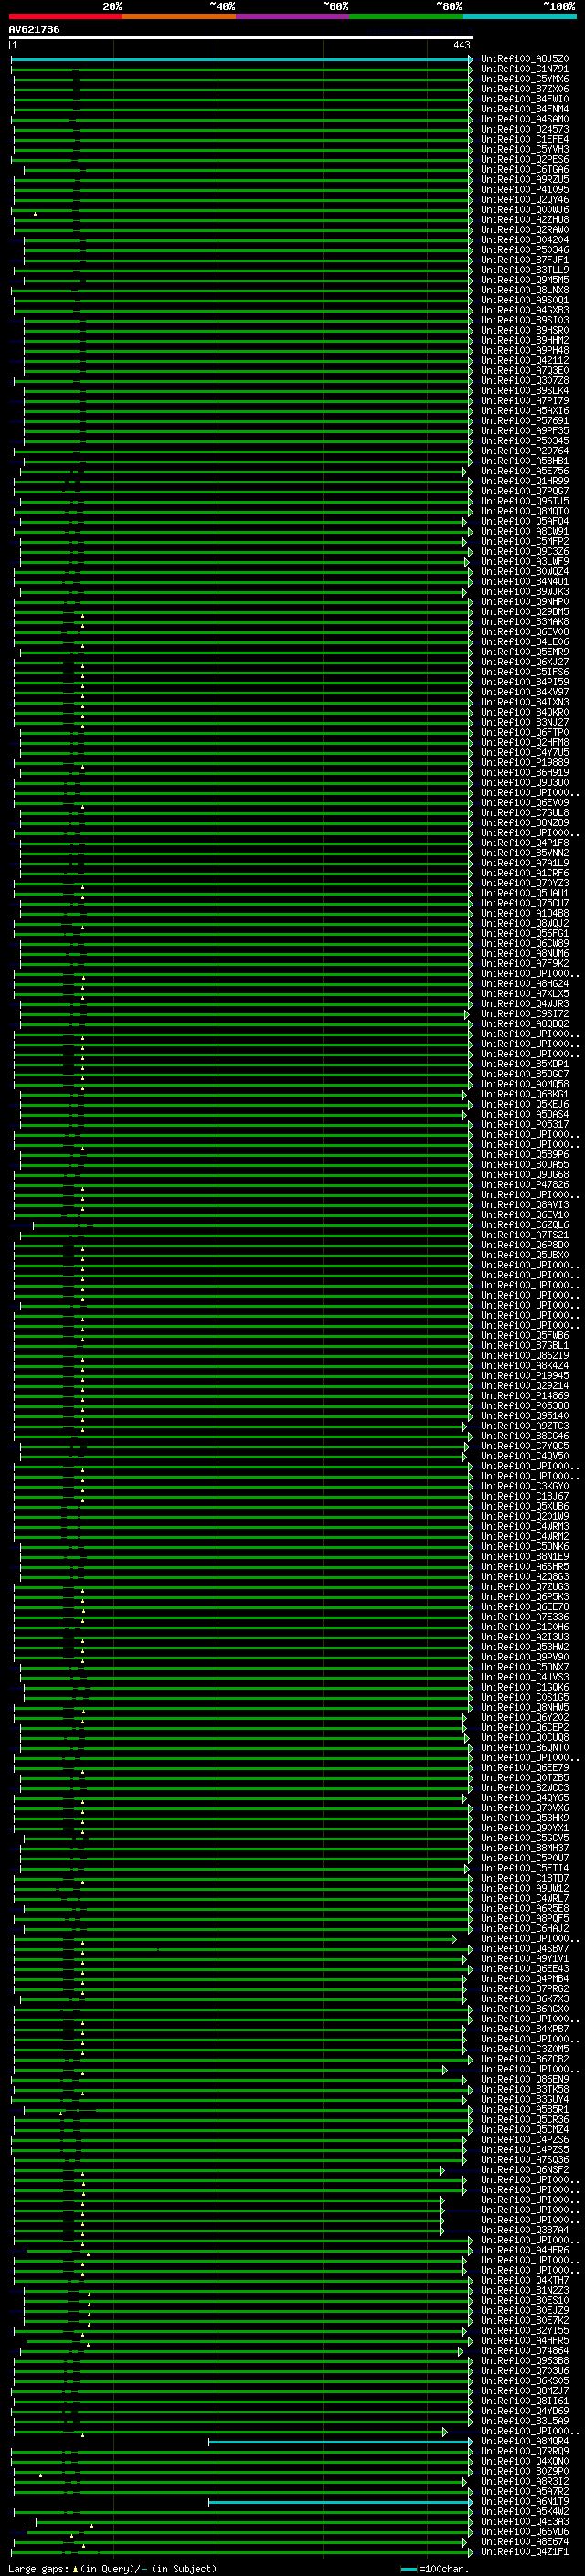Select hit label UniRef100_Q963B8
This screenshot has width=585, height=2576.
coord(525,2361)
